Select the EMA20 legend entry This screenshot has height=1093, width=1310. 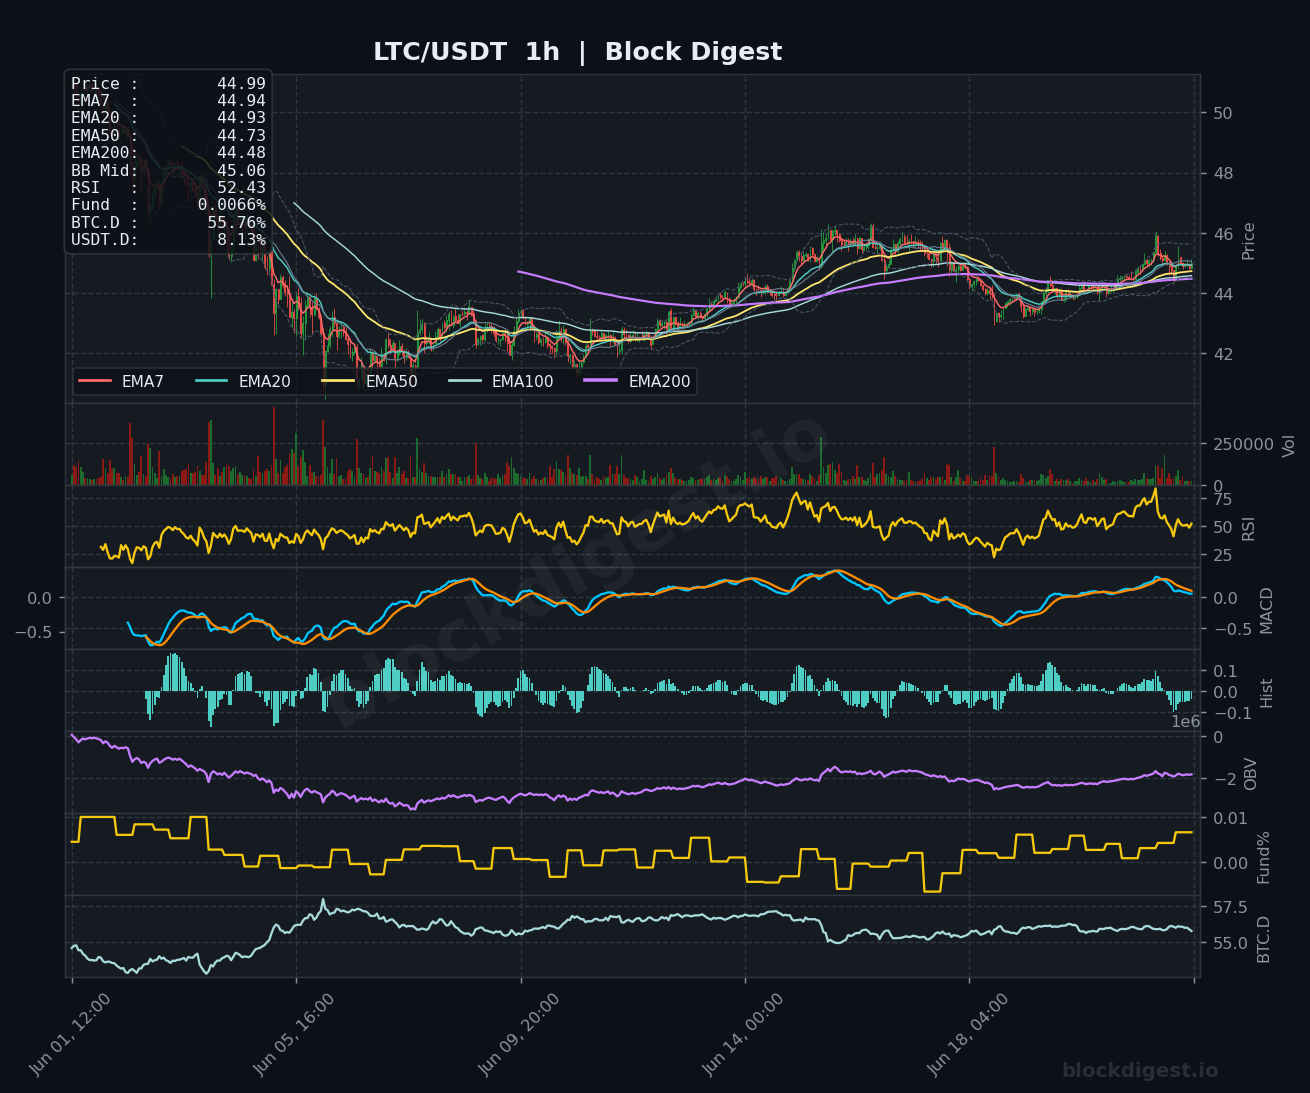pos(243,382)
